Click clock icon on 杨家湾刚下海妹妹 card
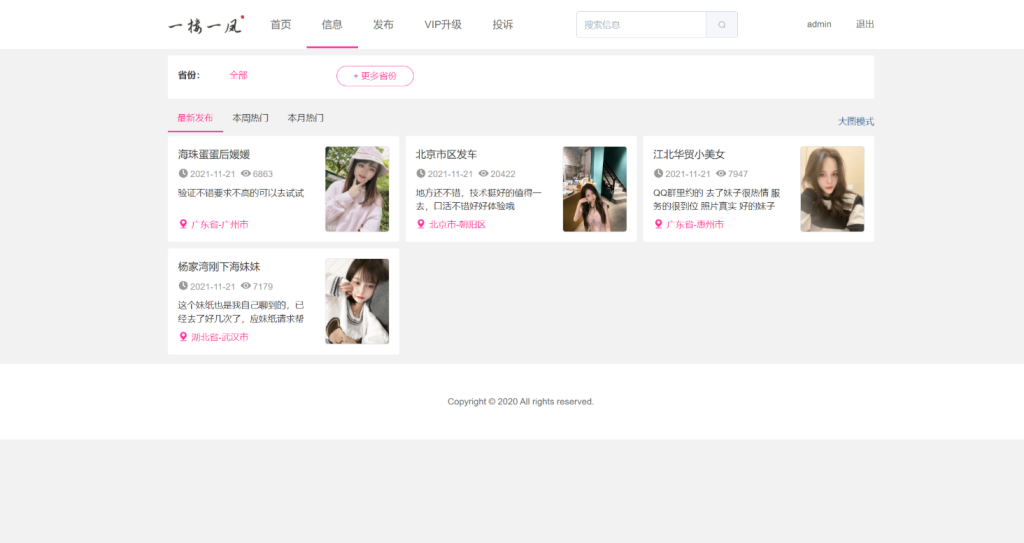 pyautogui.click(x=183, y=286)
